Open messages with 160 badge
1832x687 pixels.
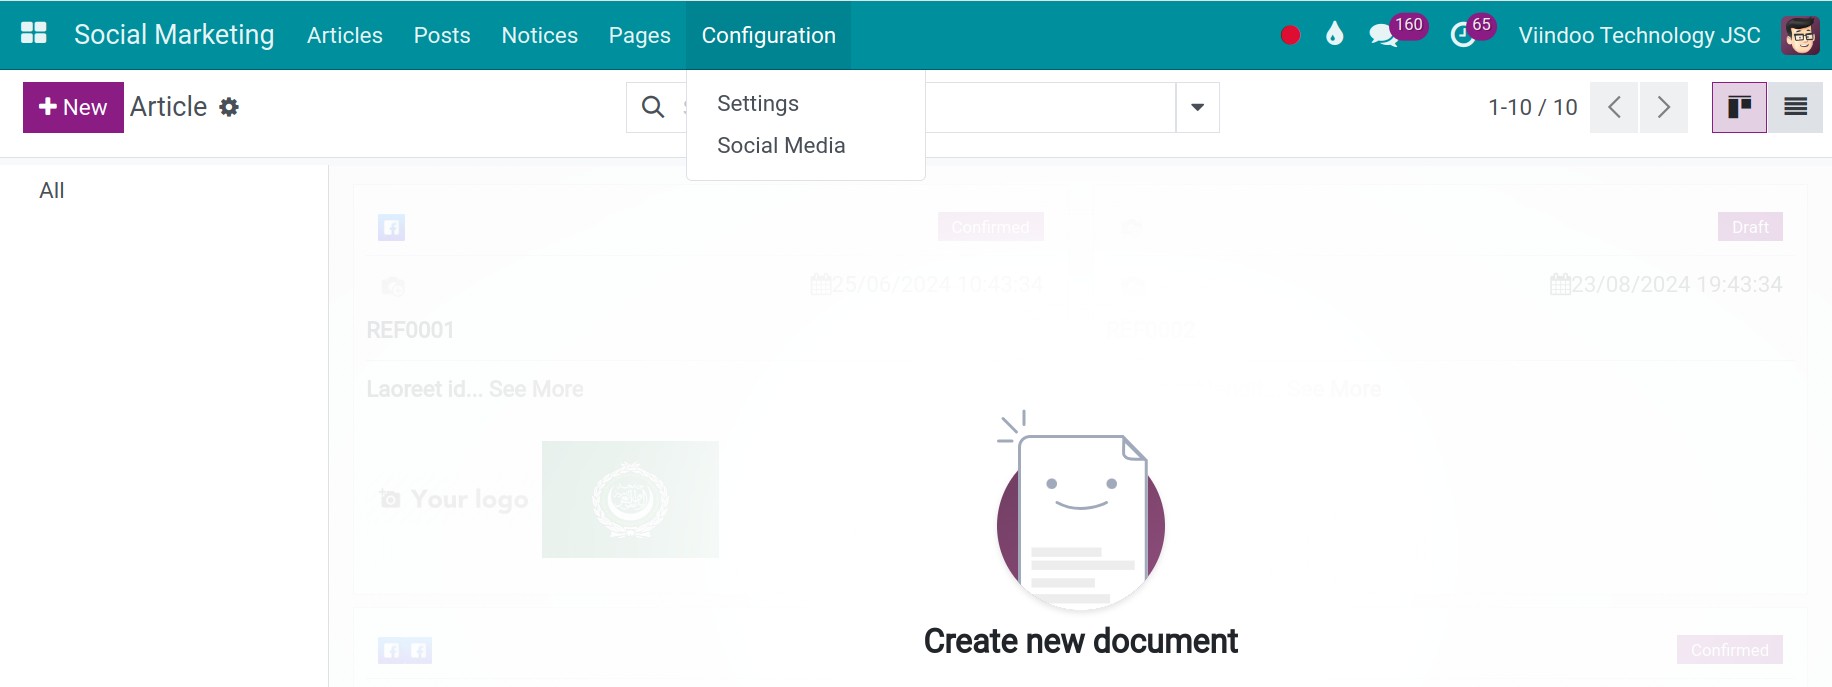[1397, 34]
